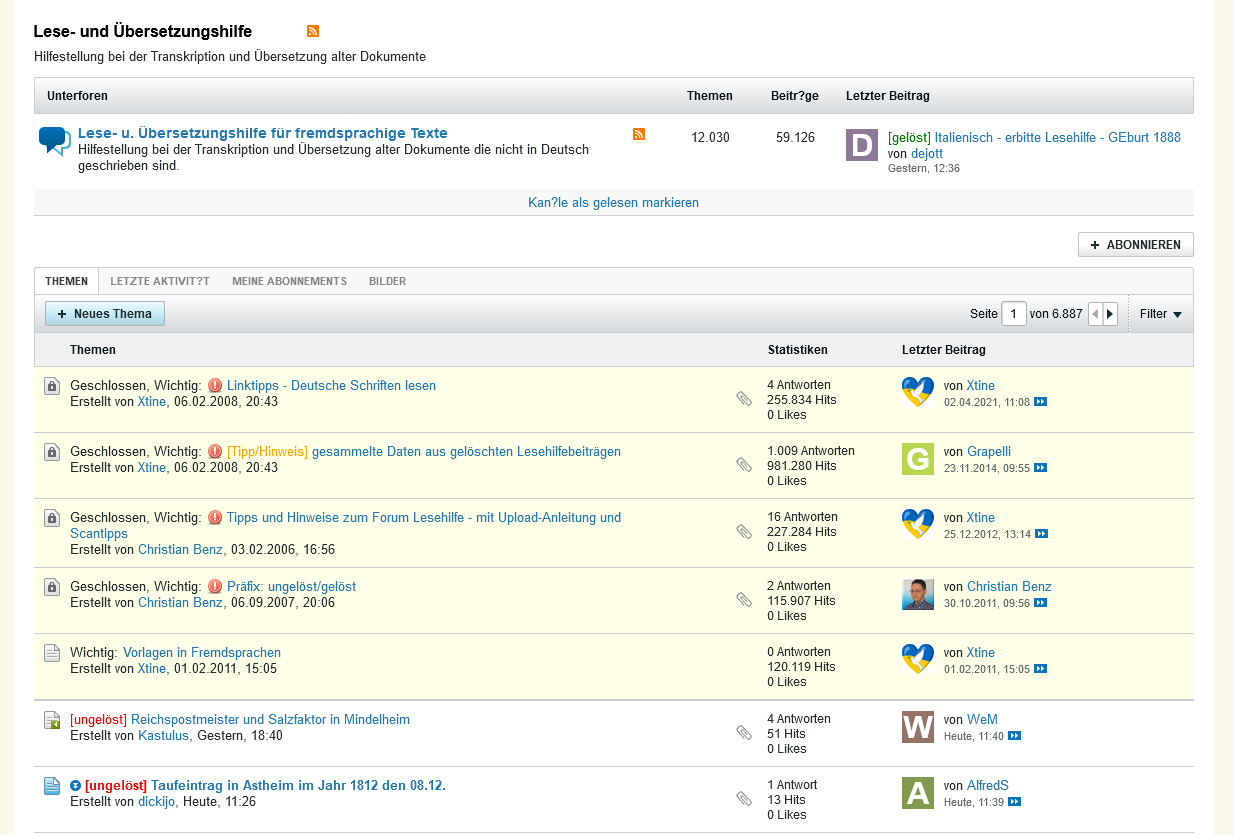Open the speech bubble subforum icon
Image resolution: width=1234 pixels, height=835 pixels.
point(55,140)
